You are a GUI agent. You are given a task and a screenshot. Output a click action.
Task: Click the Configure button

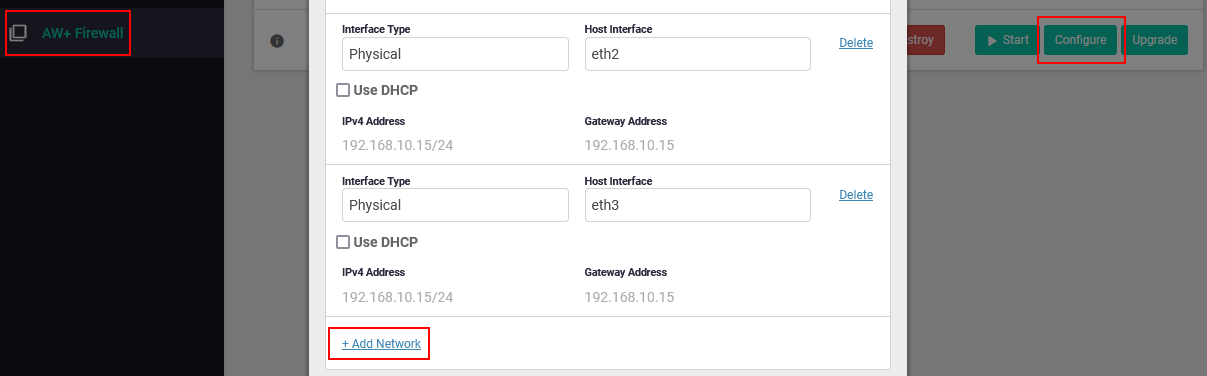click(1080, 40)
